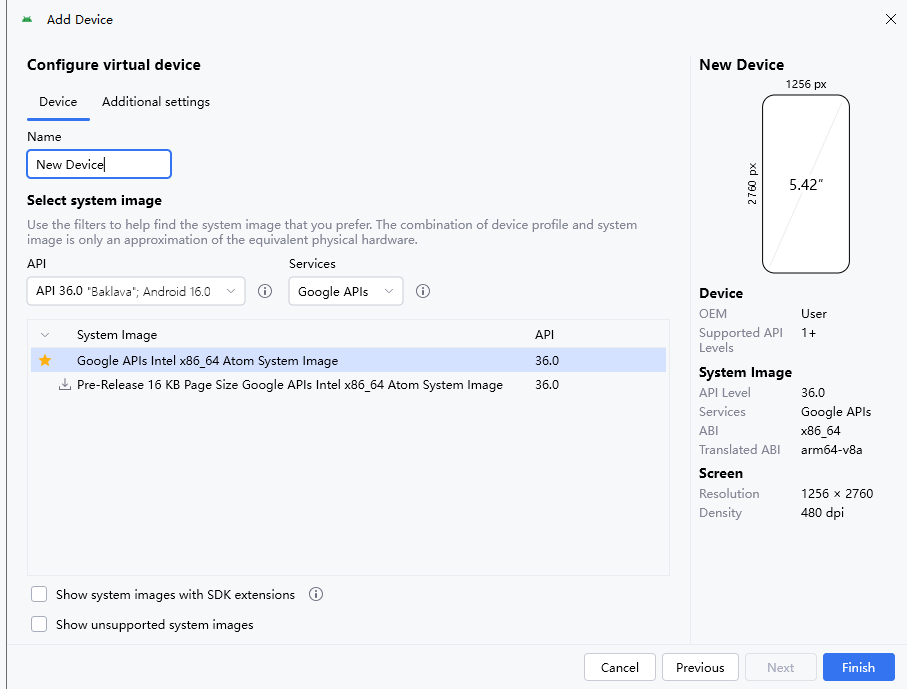Viewport: 907px width, 689px height.
Task: Download the Pre-Release 16 KB Page Size image
Action: tap(65, 385)
